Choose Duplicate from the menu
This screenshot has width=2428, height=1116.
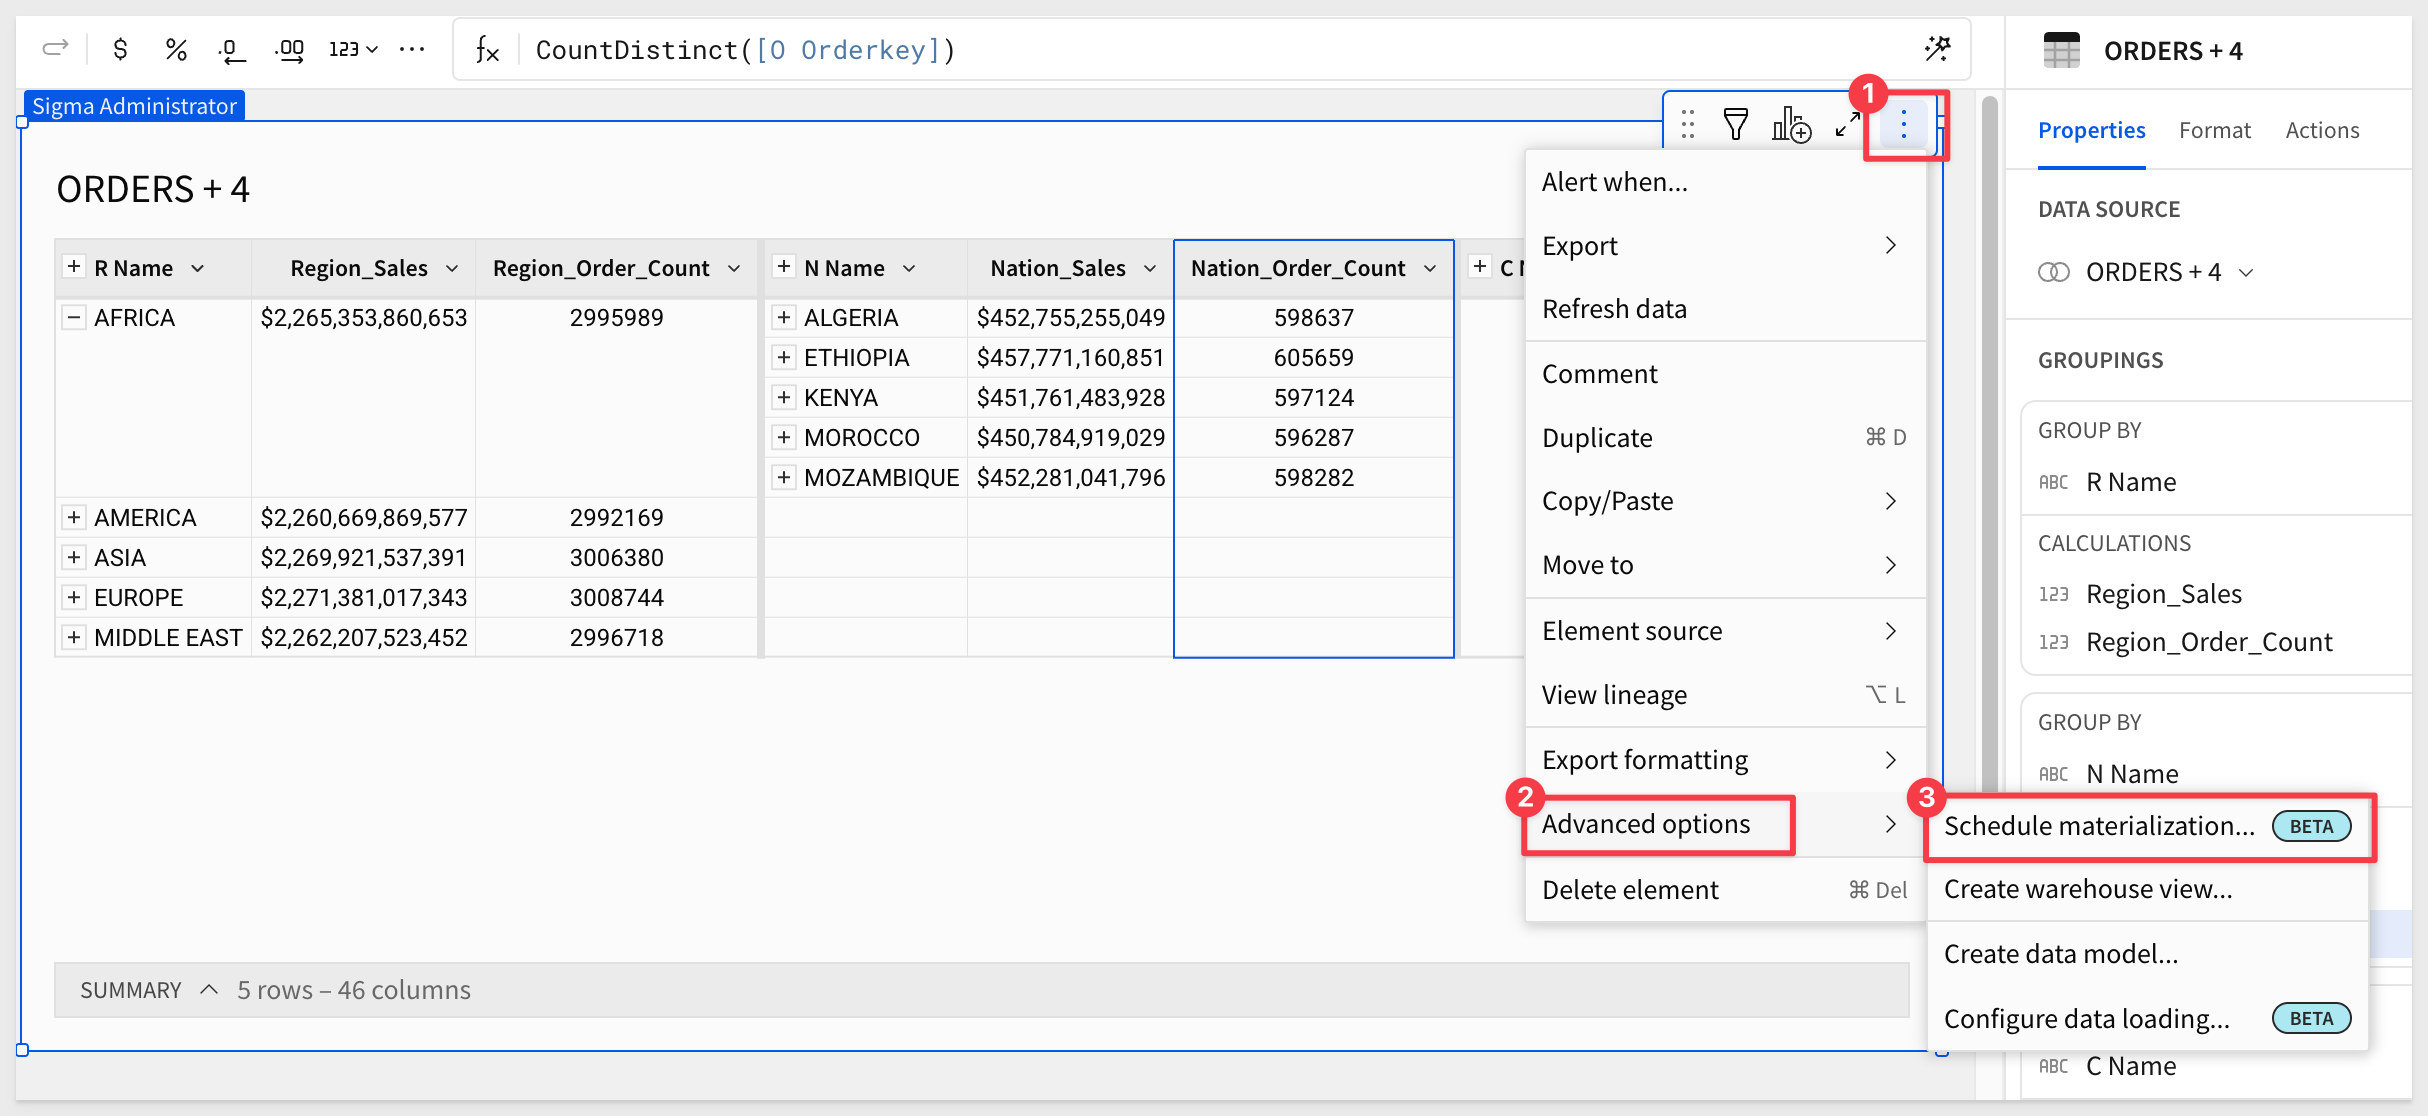coord(1725,437)
